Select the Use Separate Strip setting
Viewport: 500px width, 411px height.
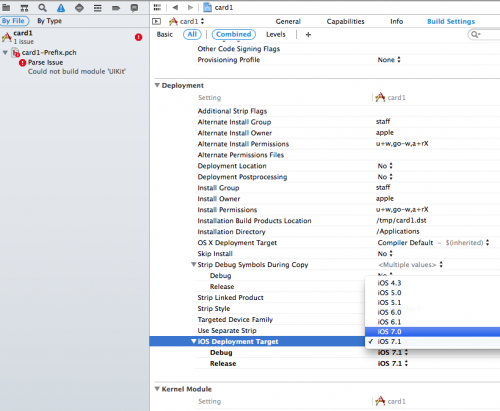click(227, 331)
